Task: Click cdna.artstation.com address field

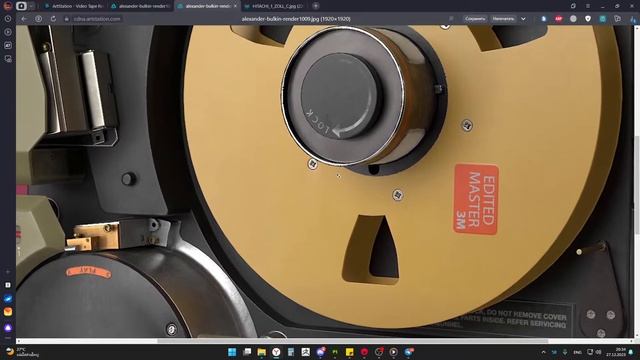Action: tap(97, 19)
